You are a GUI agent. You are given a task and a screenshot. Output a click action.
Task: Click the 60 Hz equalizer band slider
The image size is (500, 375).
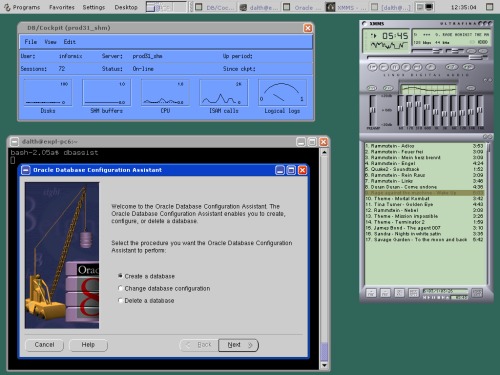(x=400, y=111)
